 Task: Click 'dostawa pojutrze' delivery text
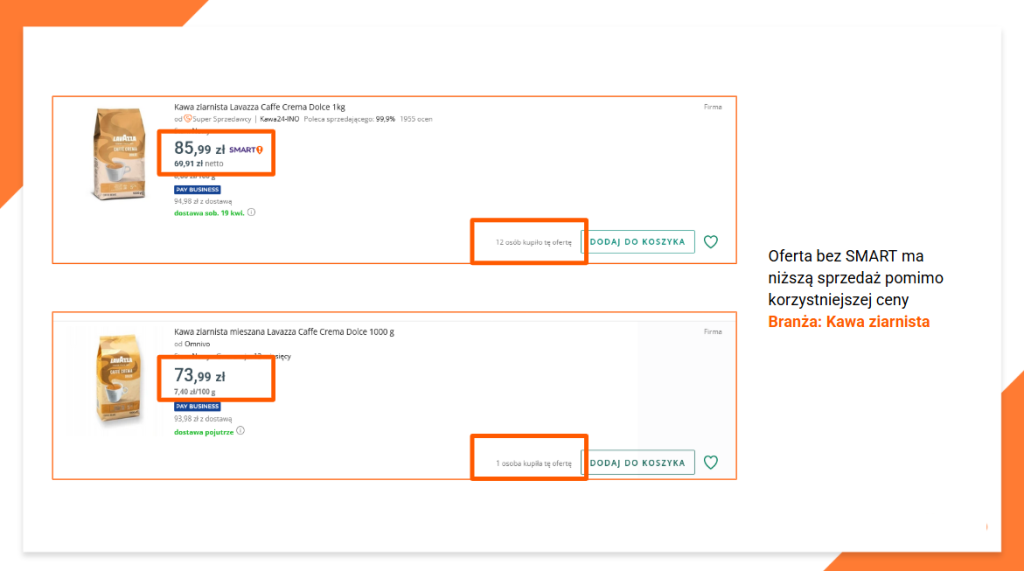click(x=204, y=432)
